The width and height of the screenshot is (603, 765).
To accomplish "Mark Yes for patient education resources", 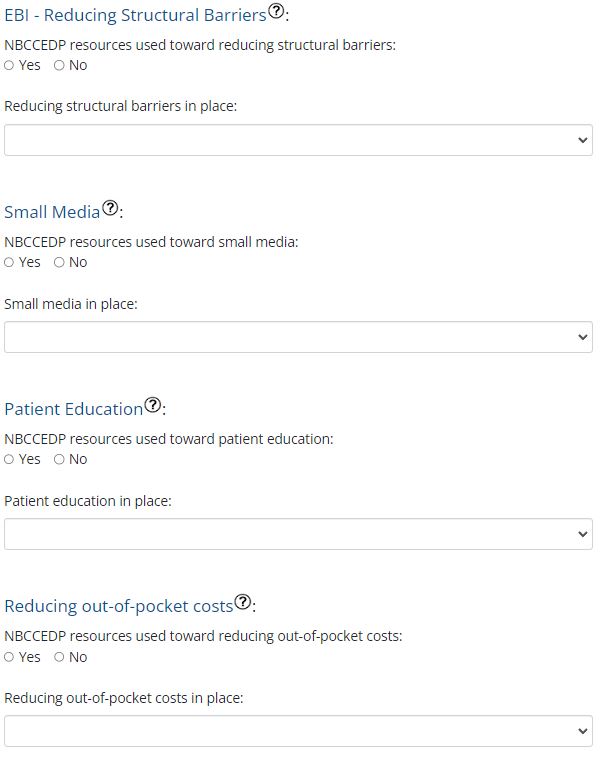I will tap(10, 459).
